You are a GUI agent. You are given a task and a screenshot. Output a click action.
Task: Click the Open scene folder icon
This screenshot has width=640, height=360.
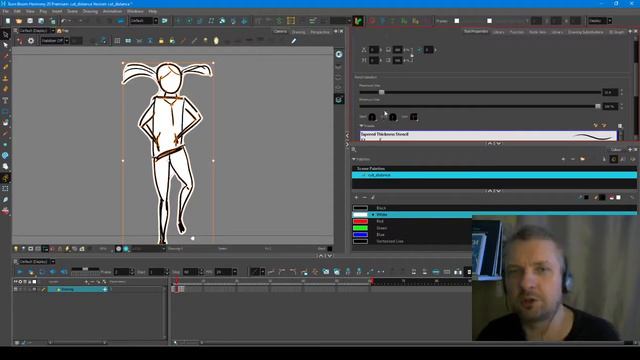tap(19, 21)
